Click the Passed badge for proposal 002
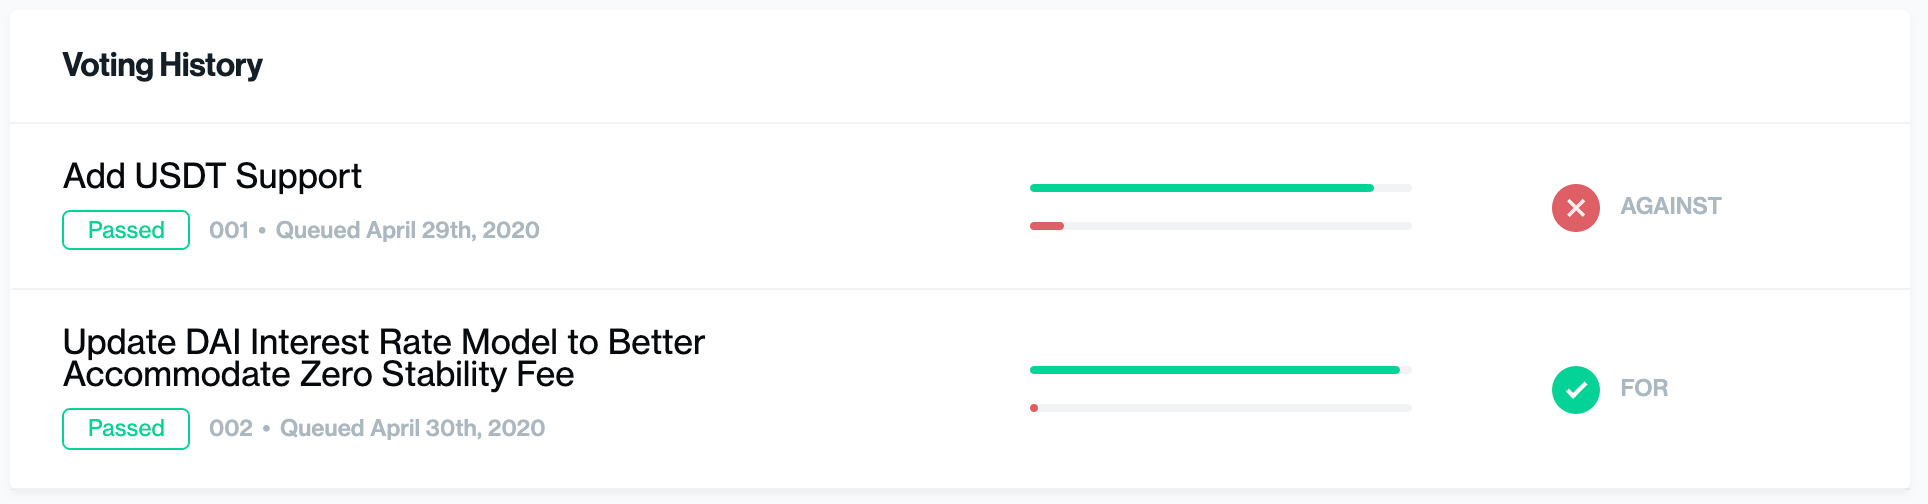The width and height of the screenshot is (1928, 504). 126,429
